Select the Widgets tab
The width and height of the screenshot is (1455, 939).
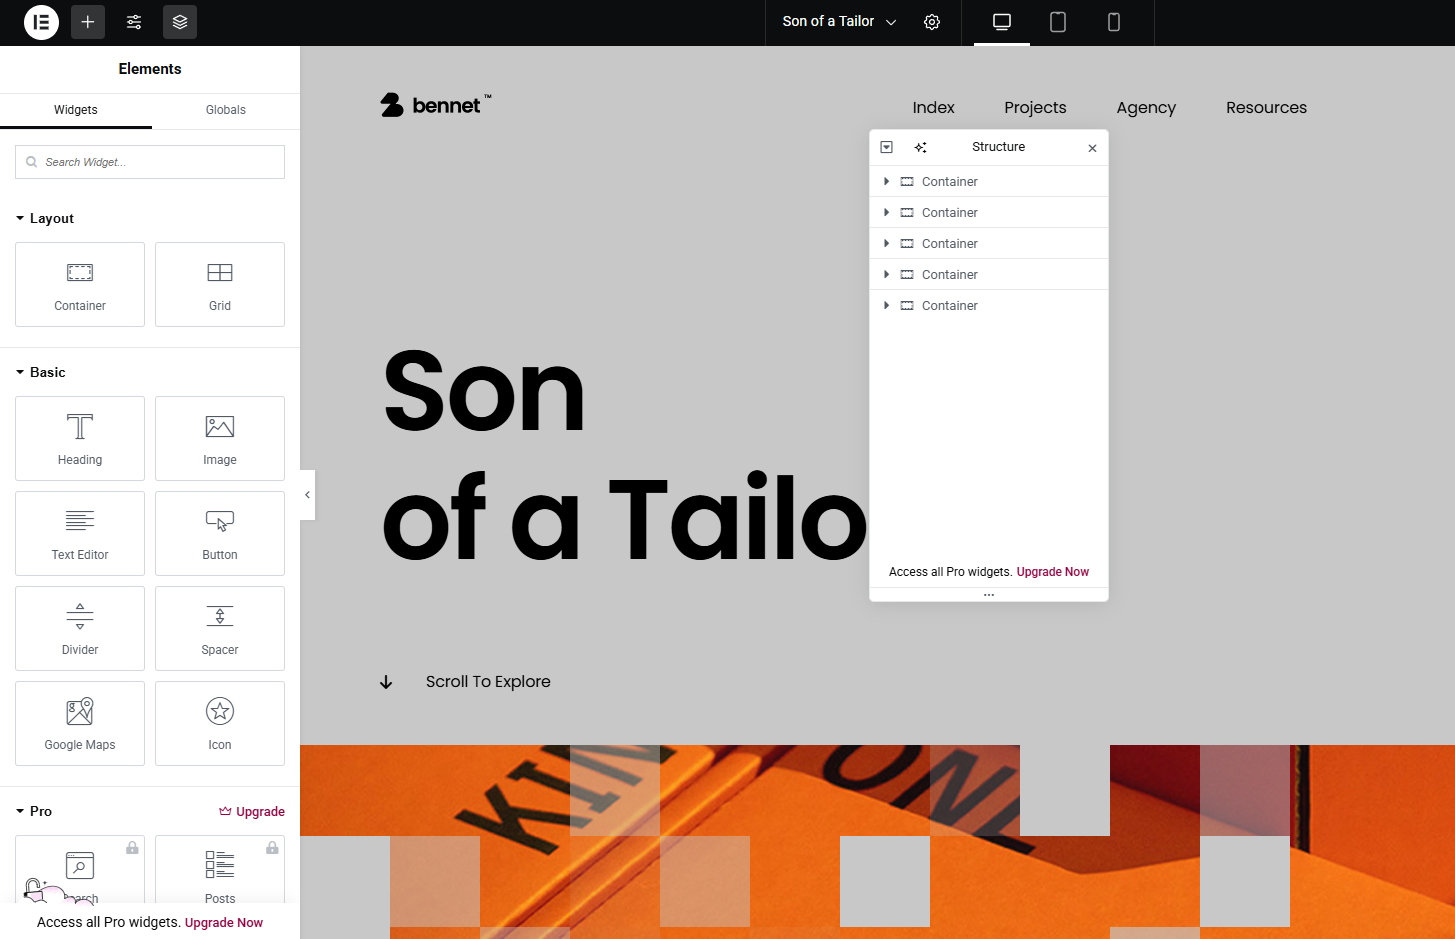(76, 110)
